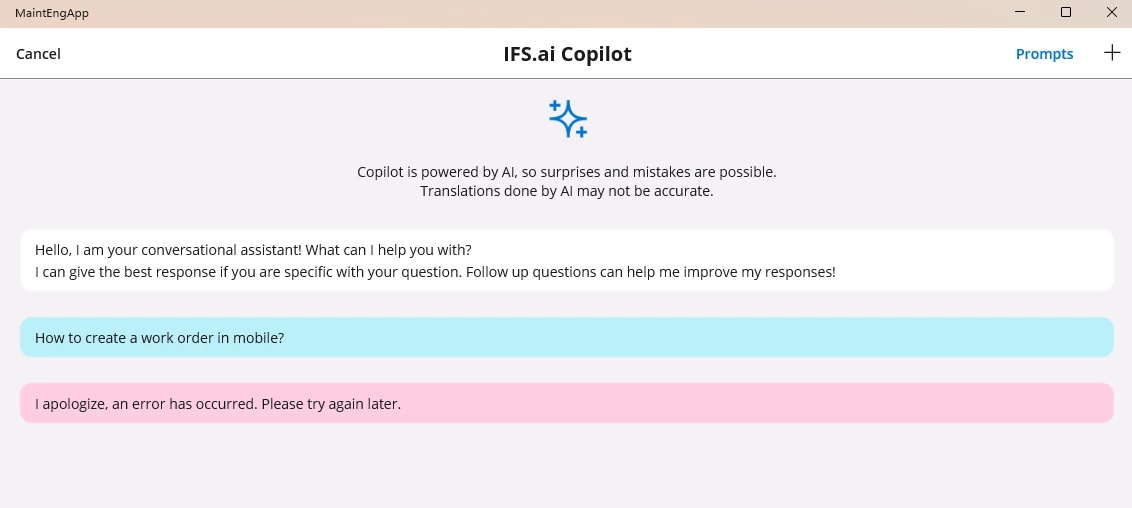Click the gap between the greeting and question bubbles

pos(566,304)
